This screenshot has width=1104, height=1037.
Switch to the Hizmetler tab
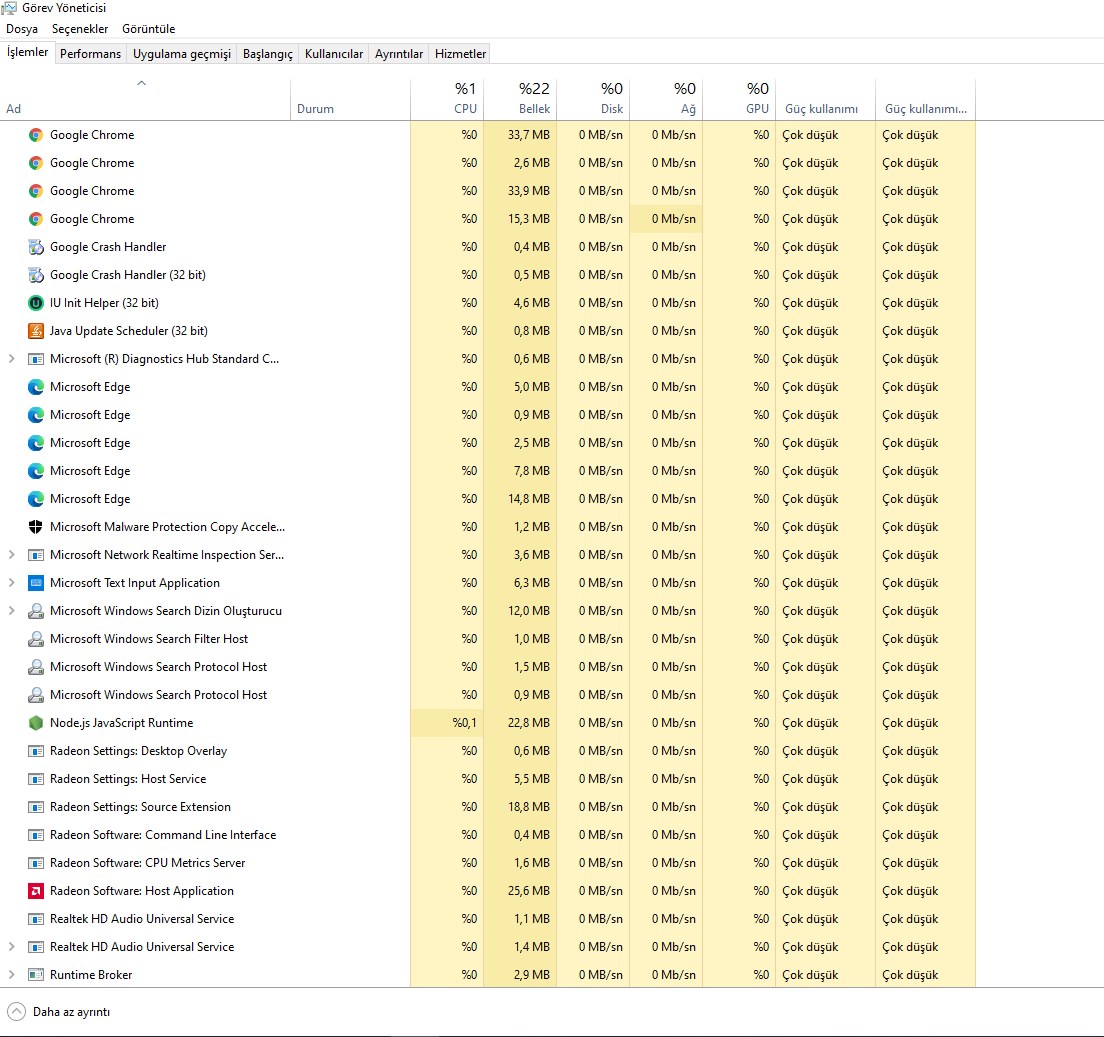point(460,54)
